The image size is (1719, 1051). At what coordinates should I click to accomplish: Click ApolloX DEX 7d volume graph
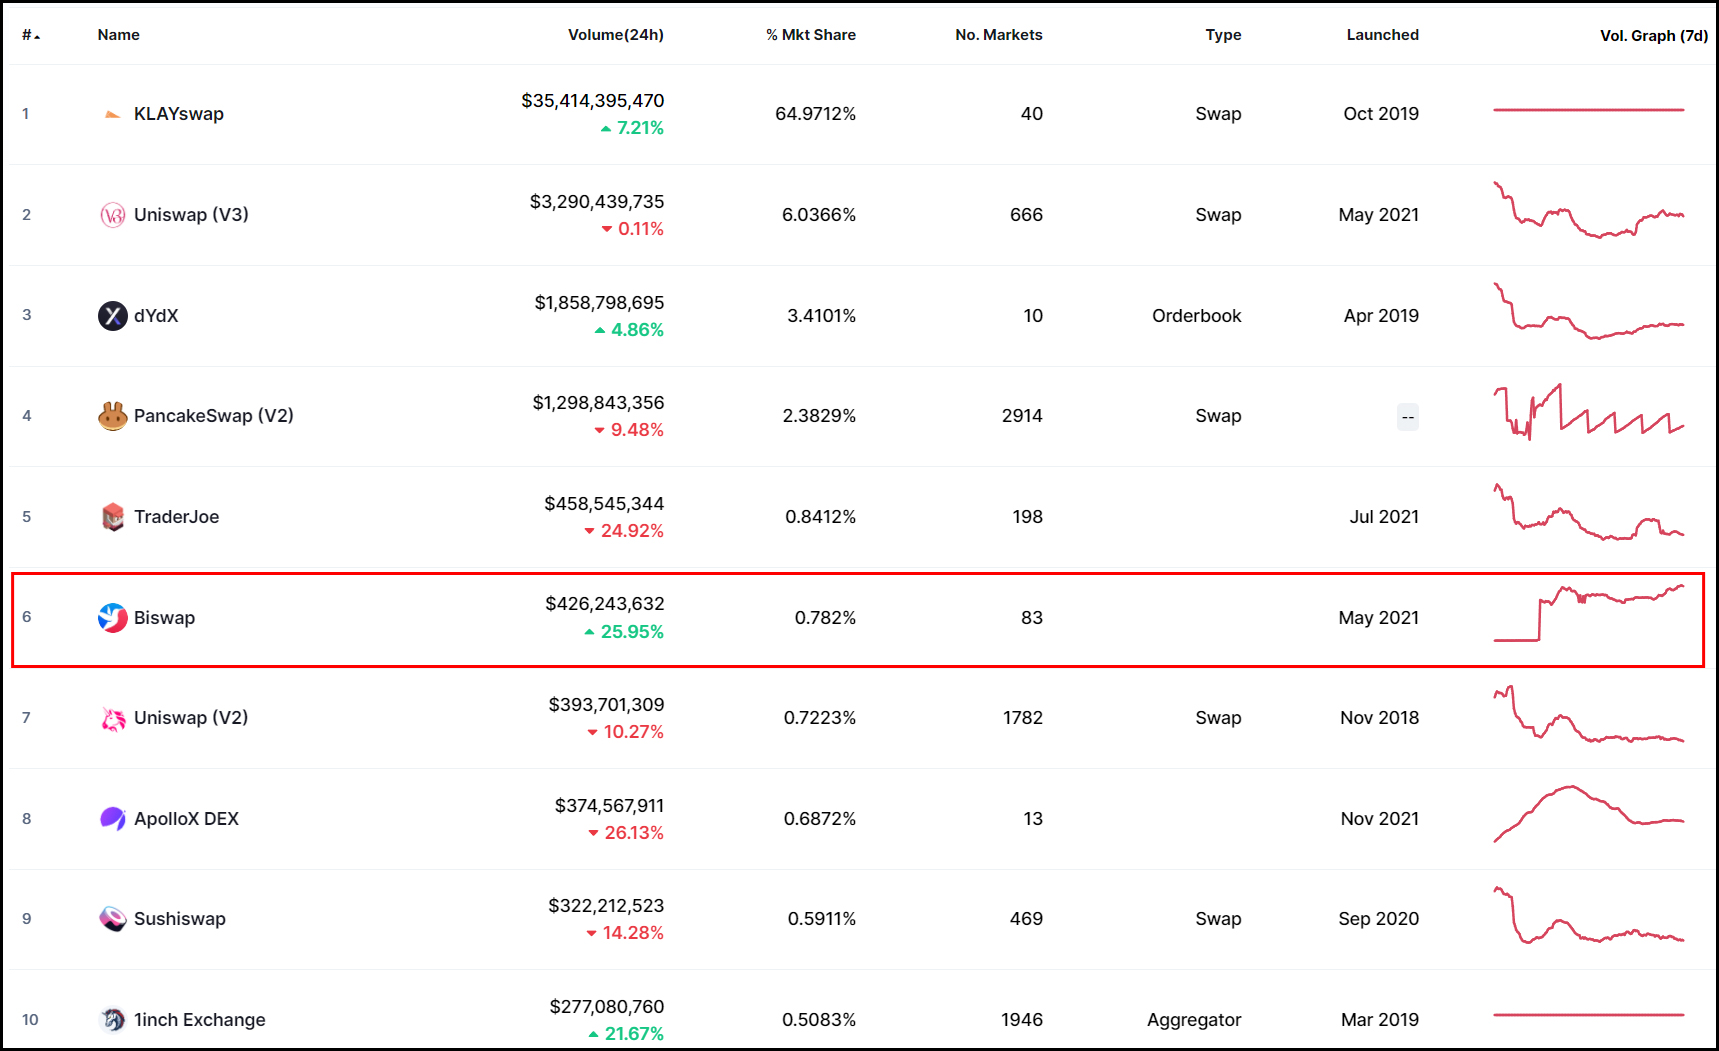tap(1589, 814)
